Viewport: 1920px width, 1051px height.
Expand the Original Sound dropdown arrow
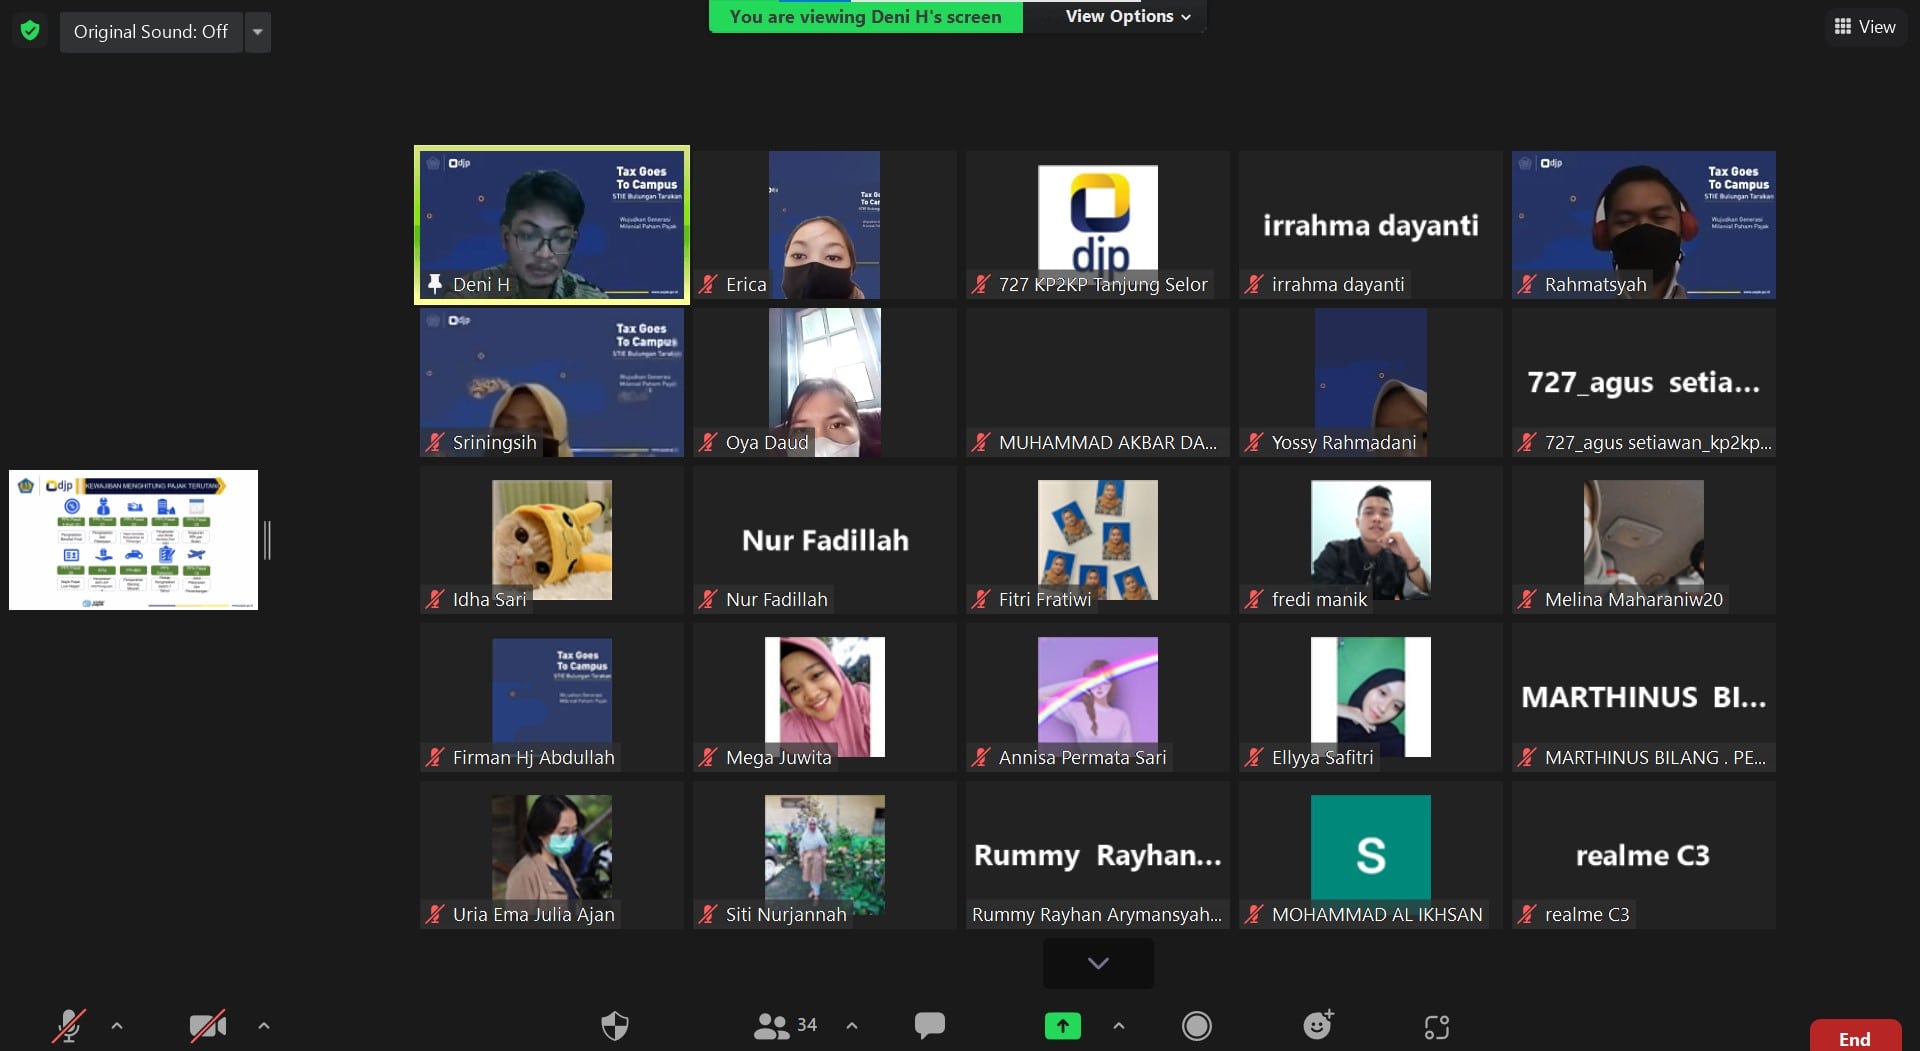258,32
